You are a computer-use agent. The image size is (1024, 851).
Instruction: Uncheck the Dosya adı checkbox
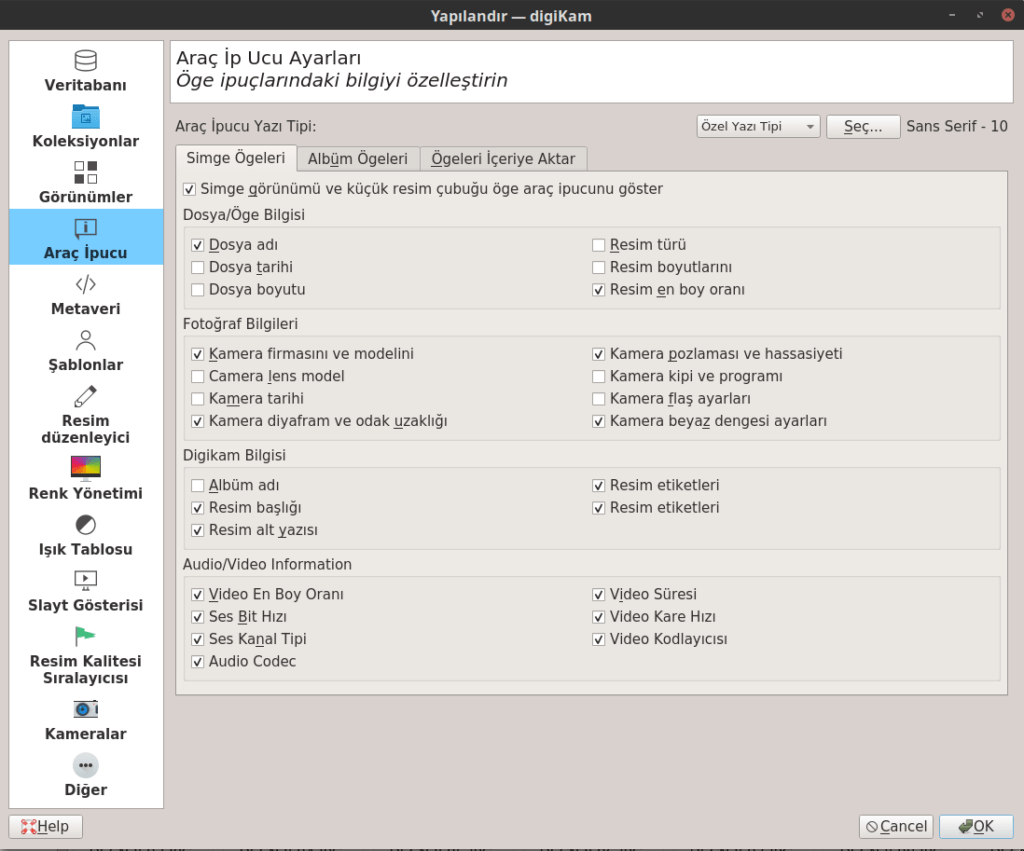pos(197,245)
